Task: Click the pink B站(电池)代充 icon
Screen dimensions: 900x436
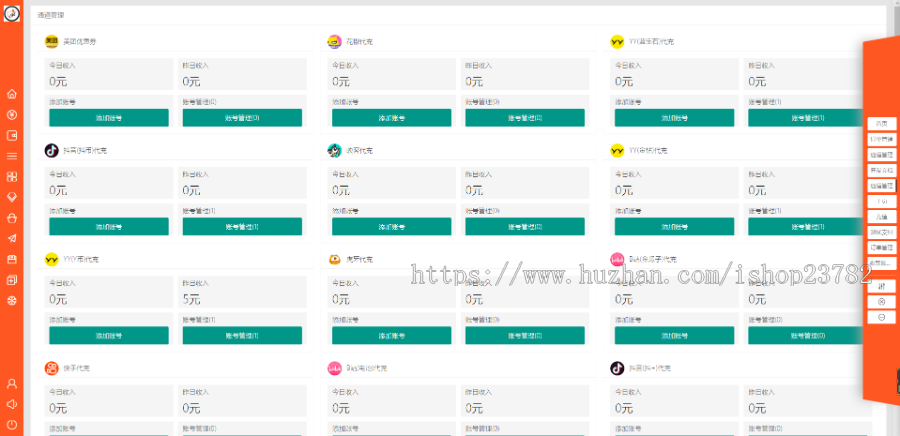Action: point(335,368)
